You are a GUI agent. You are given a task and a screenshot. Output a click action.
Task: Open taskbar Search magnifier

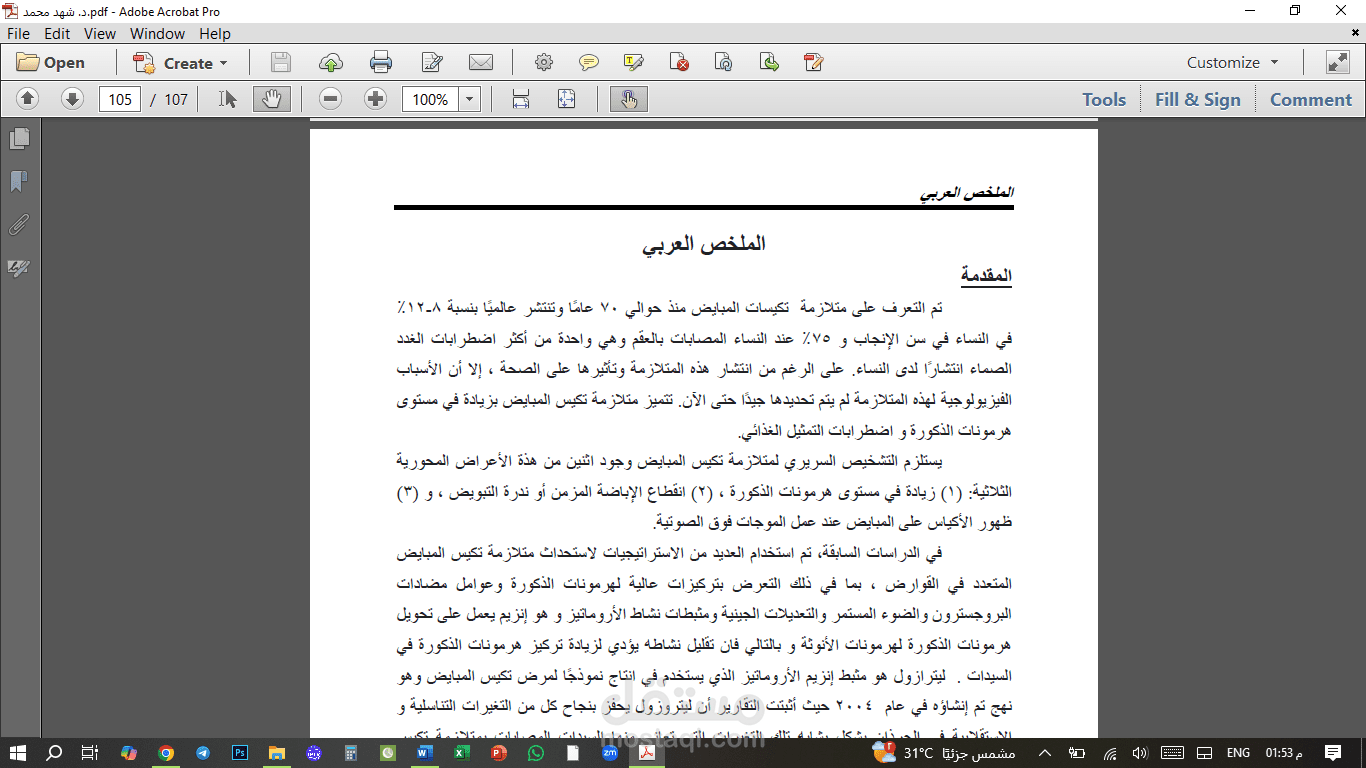(54, 753)
